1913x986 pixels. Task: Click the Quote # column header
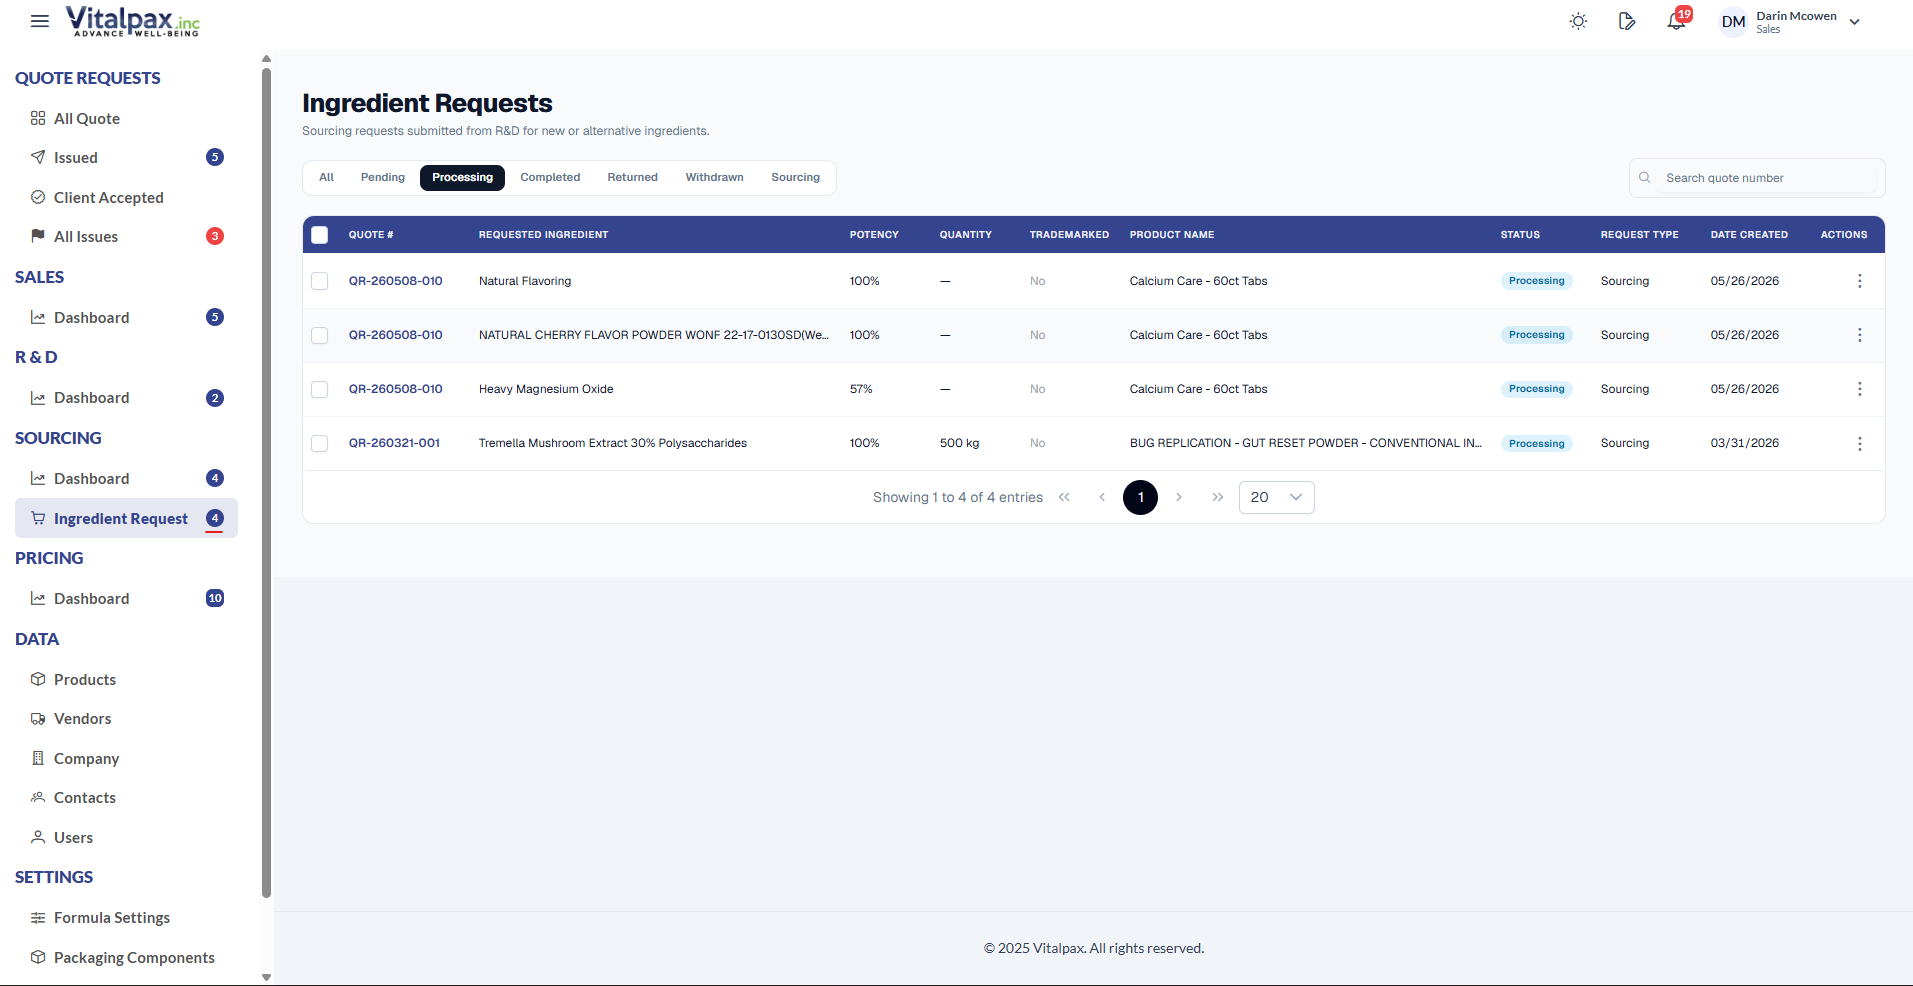371,235
